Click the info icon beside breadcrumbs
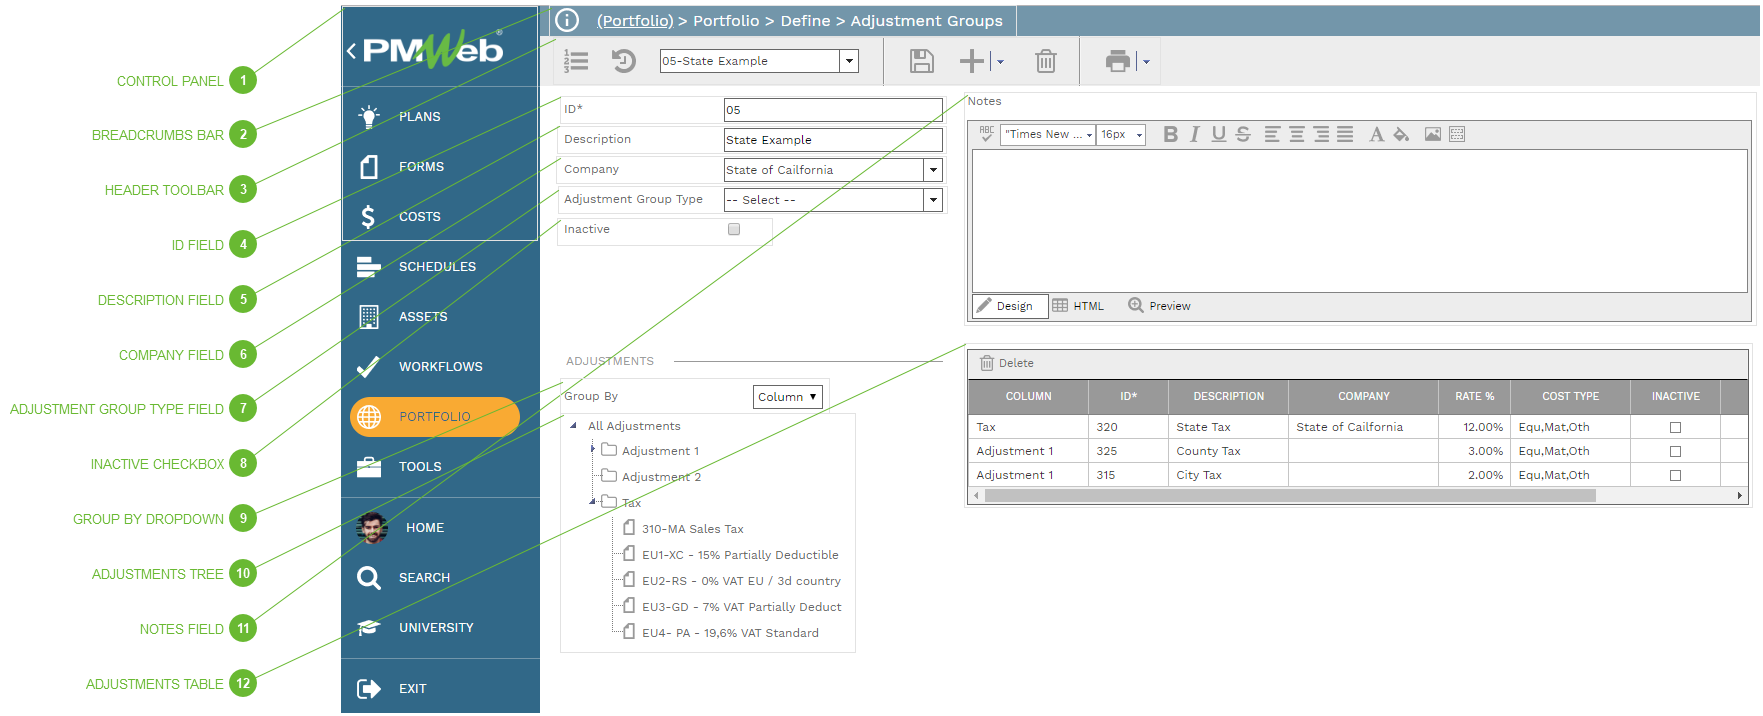1763x716 pixels. (567, 21)
